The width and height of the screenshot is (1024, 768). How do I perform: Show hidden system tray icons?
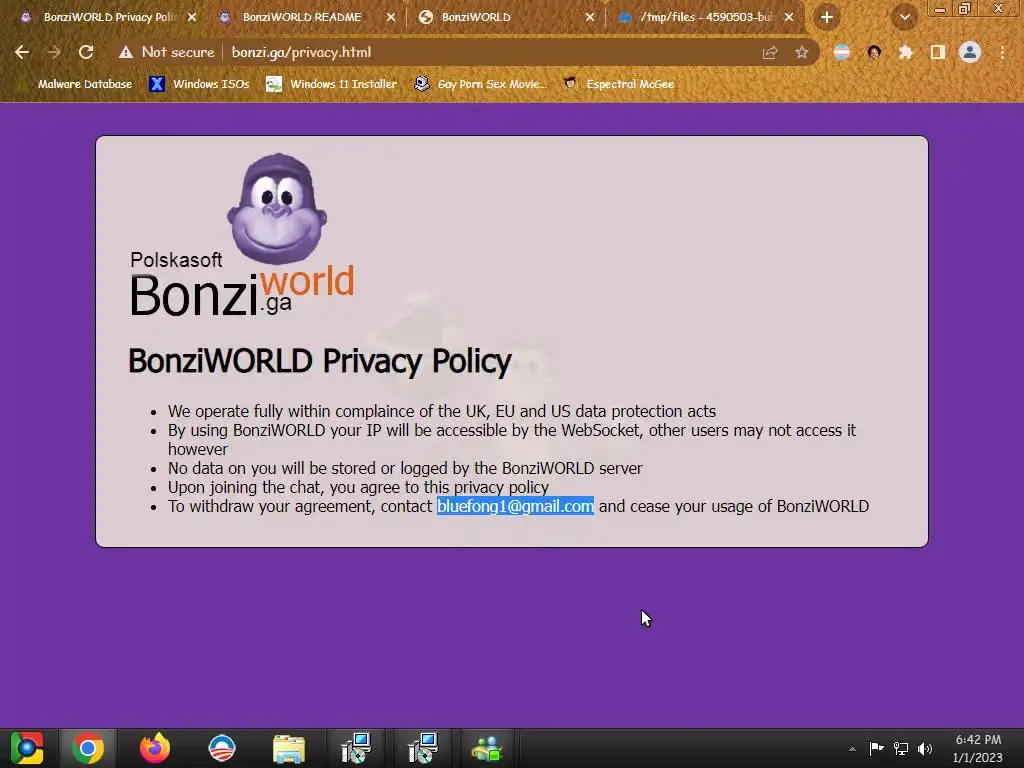[852, 749]
